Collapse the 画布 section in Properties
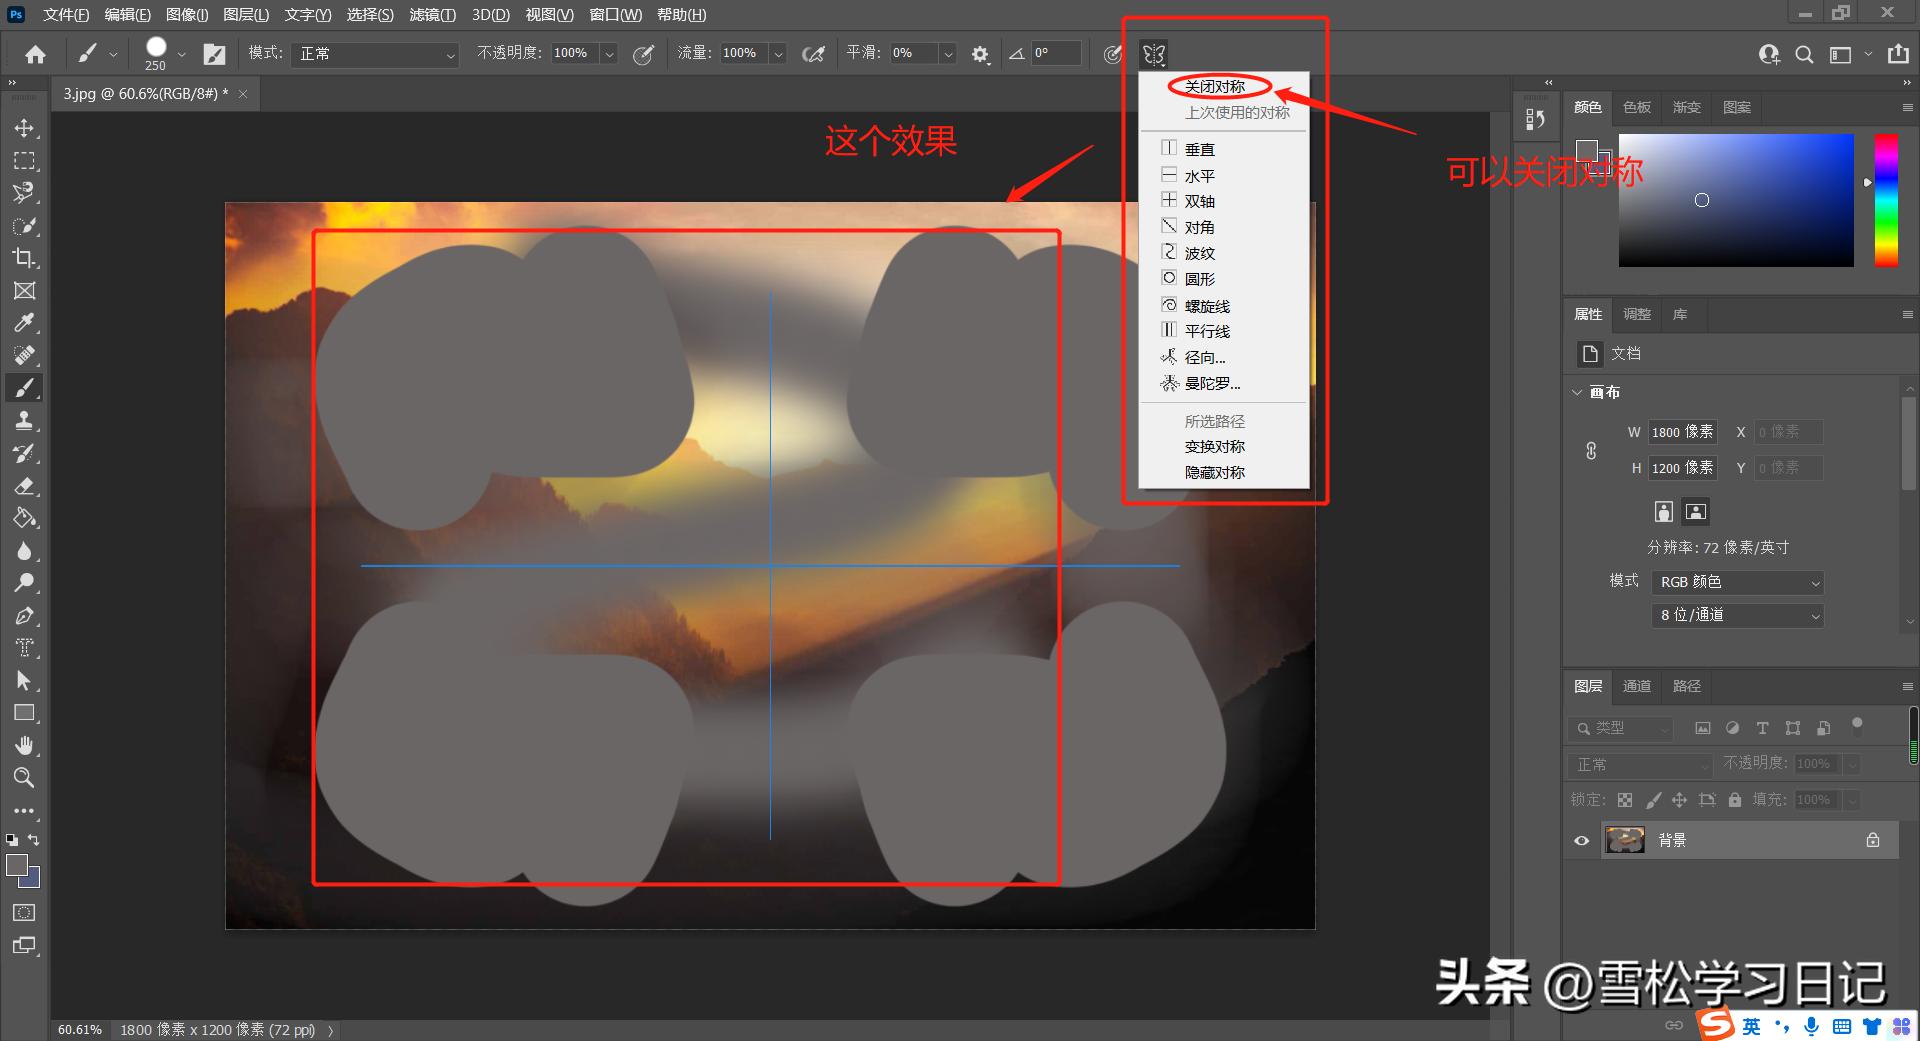The image size is (1920, 1041). click(1578, 392)
